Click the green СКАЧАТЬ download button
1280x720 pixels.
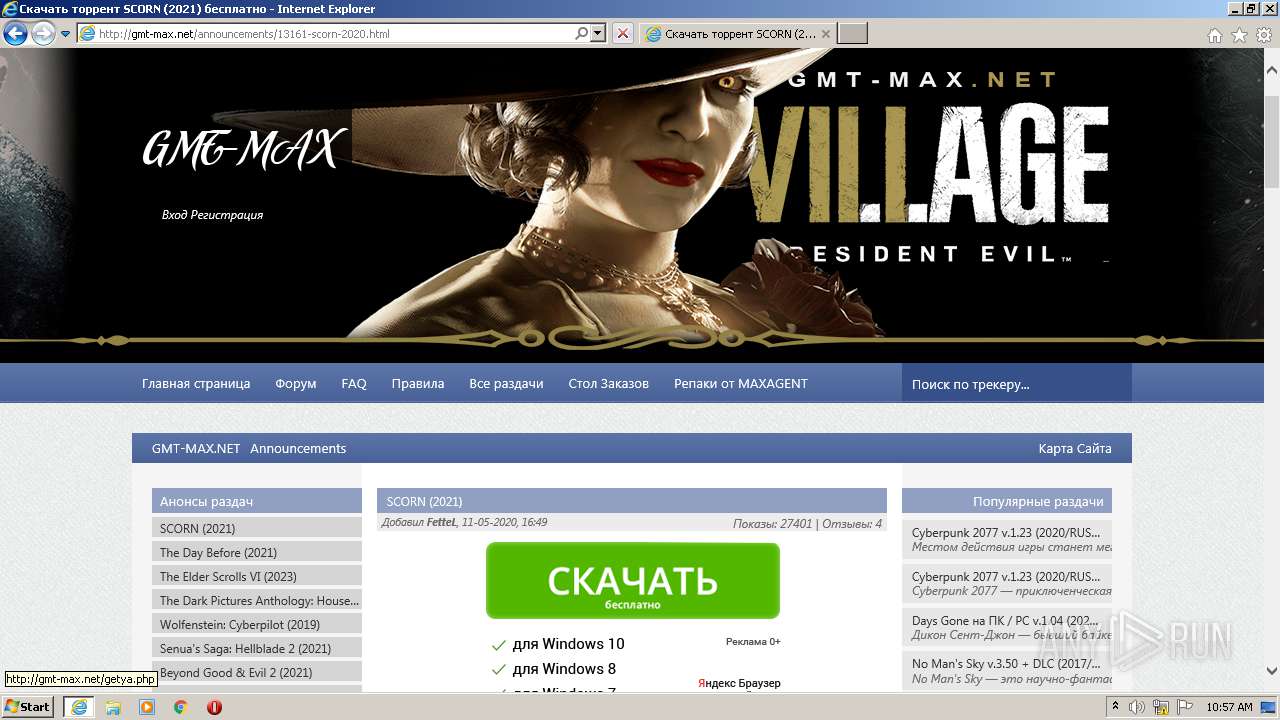(x=633, y=581)
